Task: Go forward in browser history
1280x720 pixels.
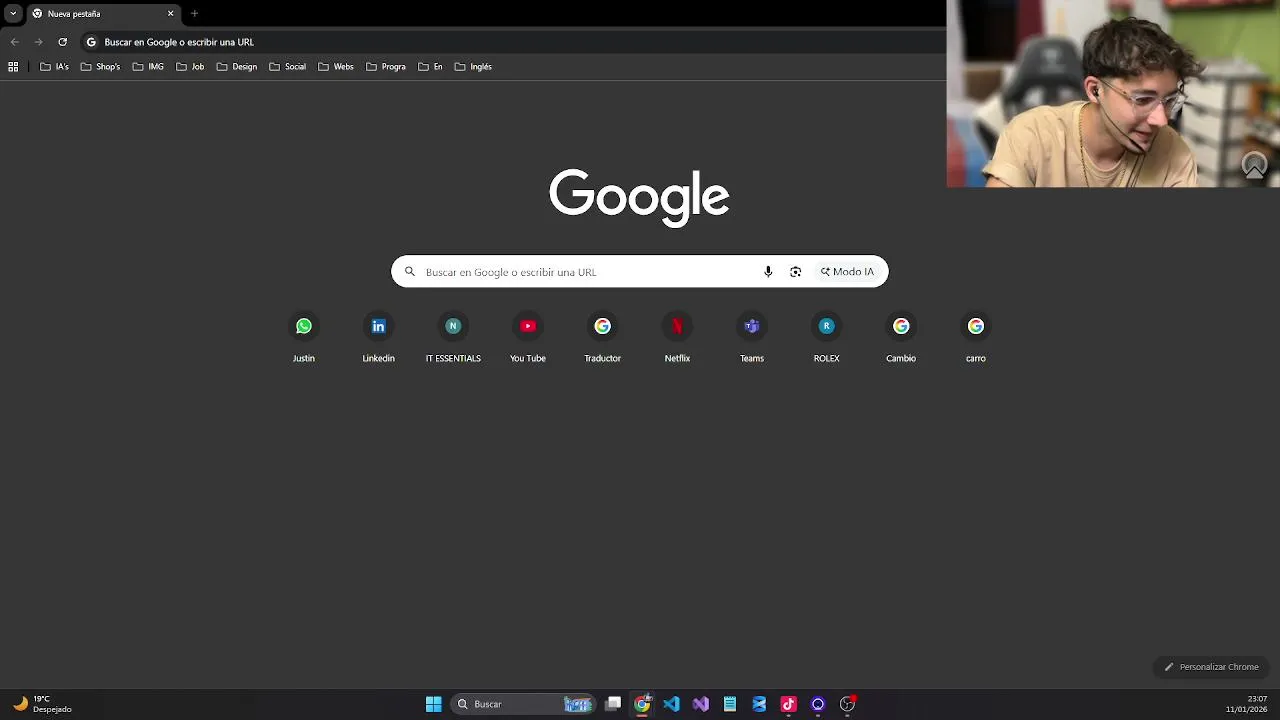Action: (x=38, y=42)
